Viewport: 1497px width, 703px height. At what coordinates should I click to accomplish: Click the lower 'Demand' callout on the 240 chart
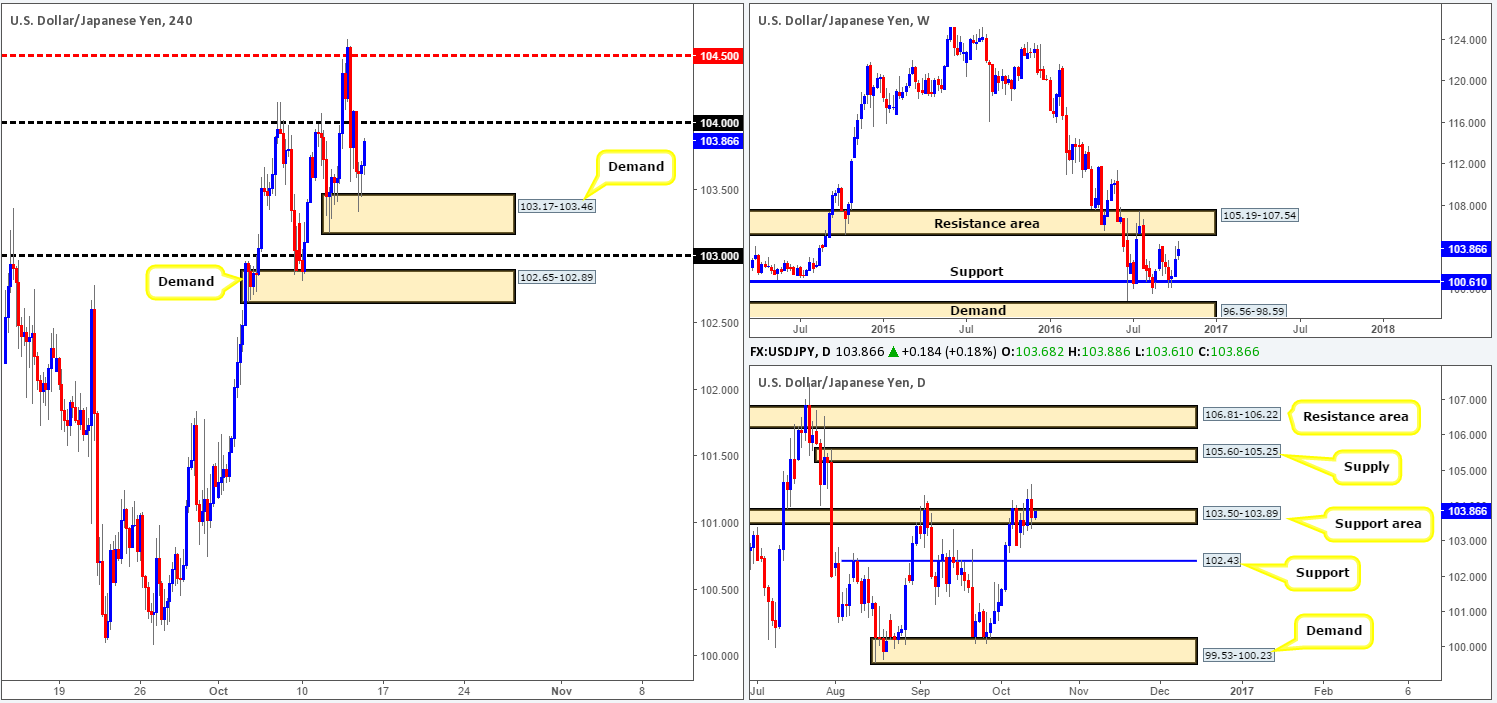click(x=186, y=282)
